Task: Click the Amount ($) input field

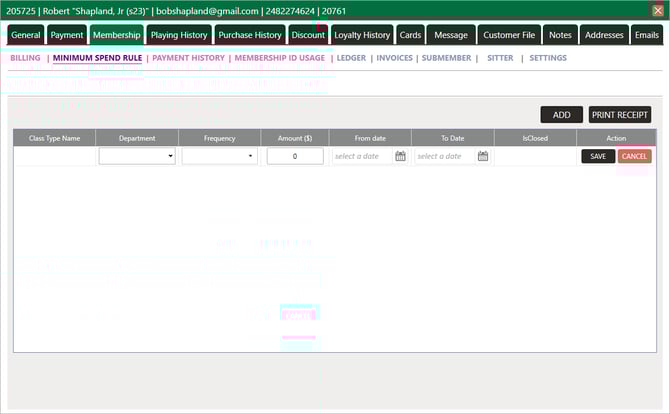Action: coord(295,156)
